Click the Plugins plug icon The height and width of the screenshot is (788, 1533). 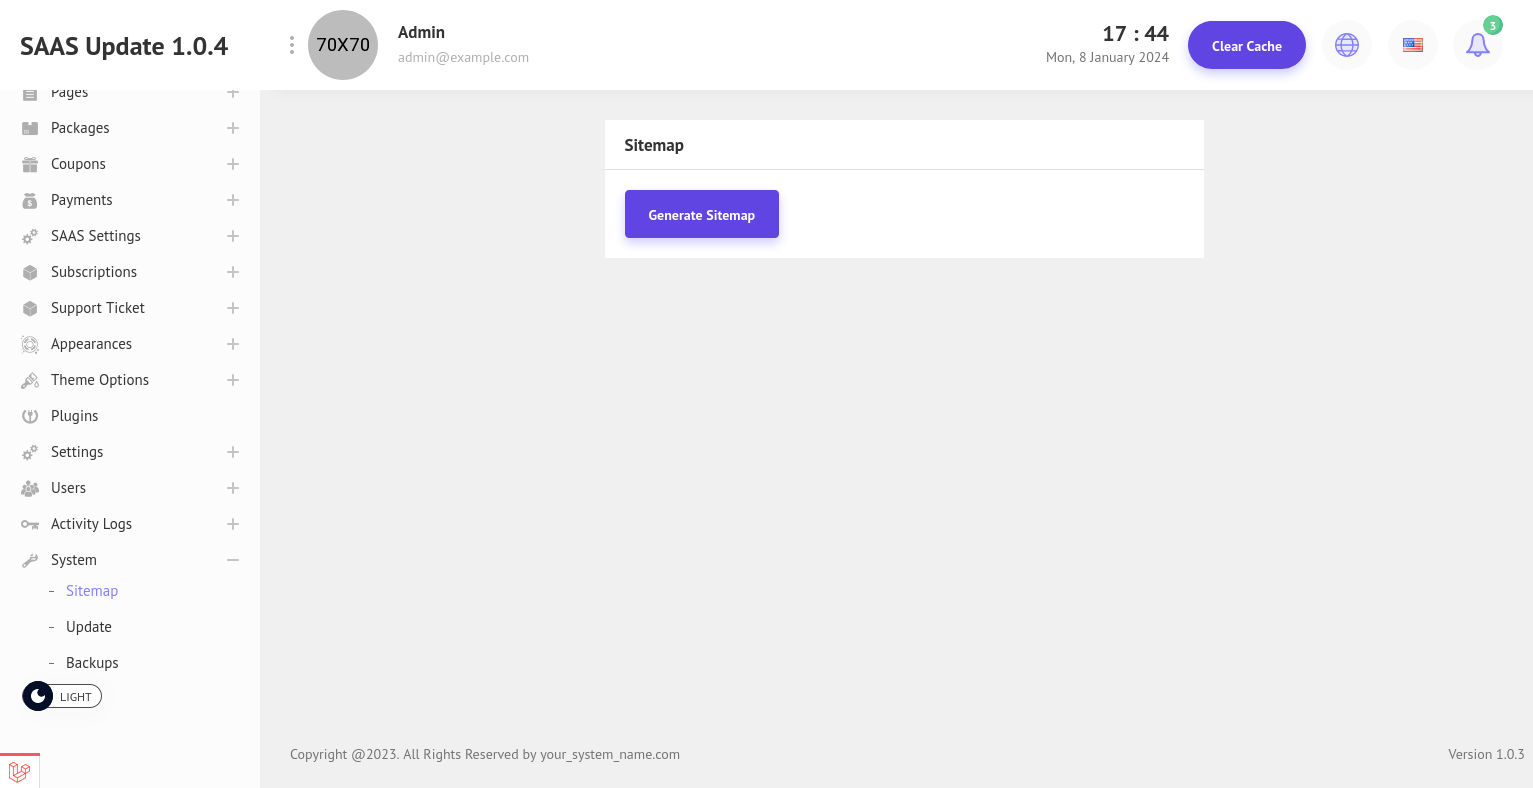(x=30, y=416)
